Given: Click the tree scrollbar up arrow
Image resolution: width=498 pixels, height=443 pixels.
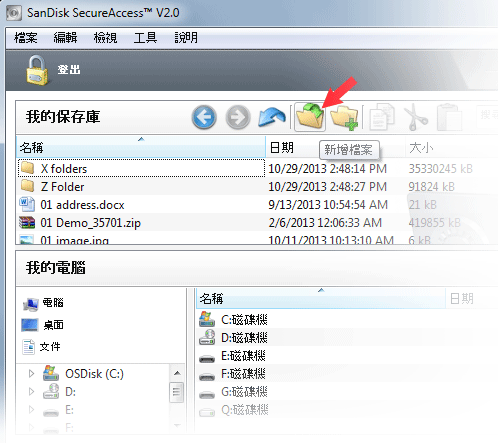Looking at the screenshot, I should 177,373.
